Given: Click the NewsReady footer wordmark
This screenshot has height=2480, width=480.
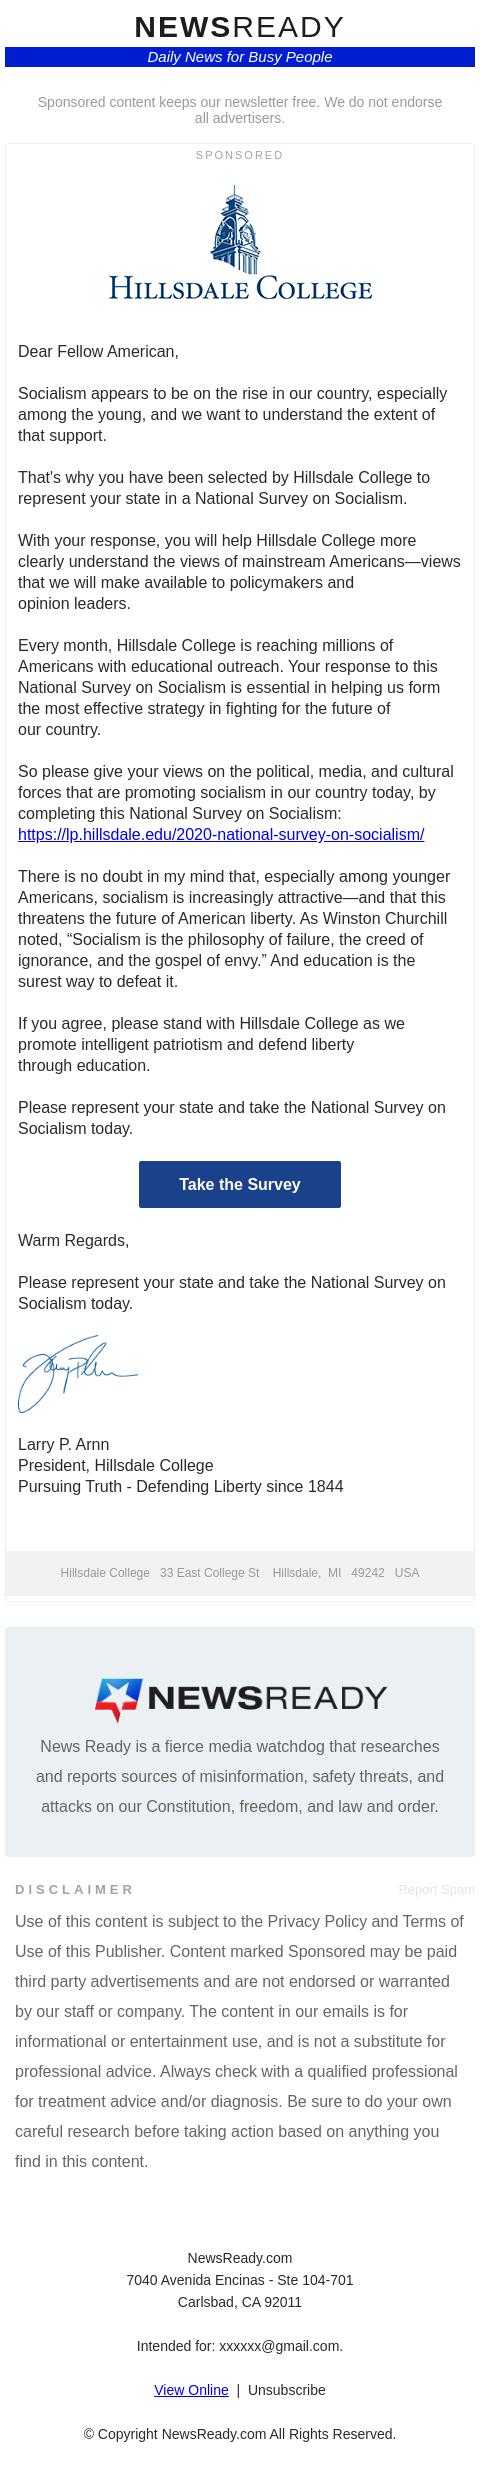Looking at the screenshot, I should pyautogui.click(x=267, y=1698).
